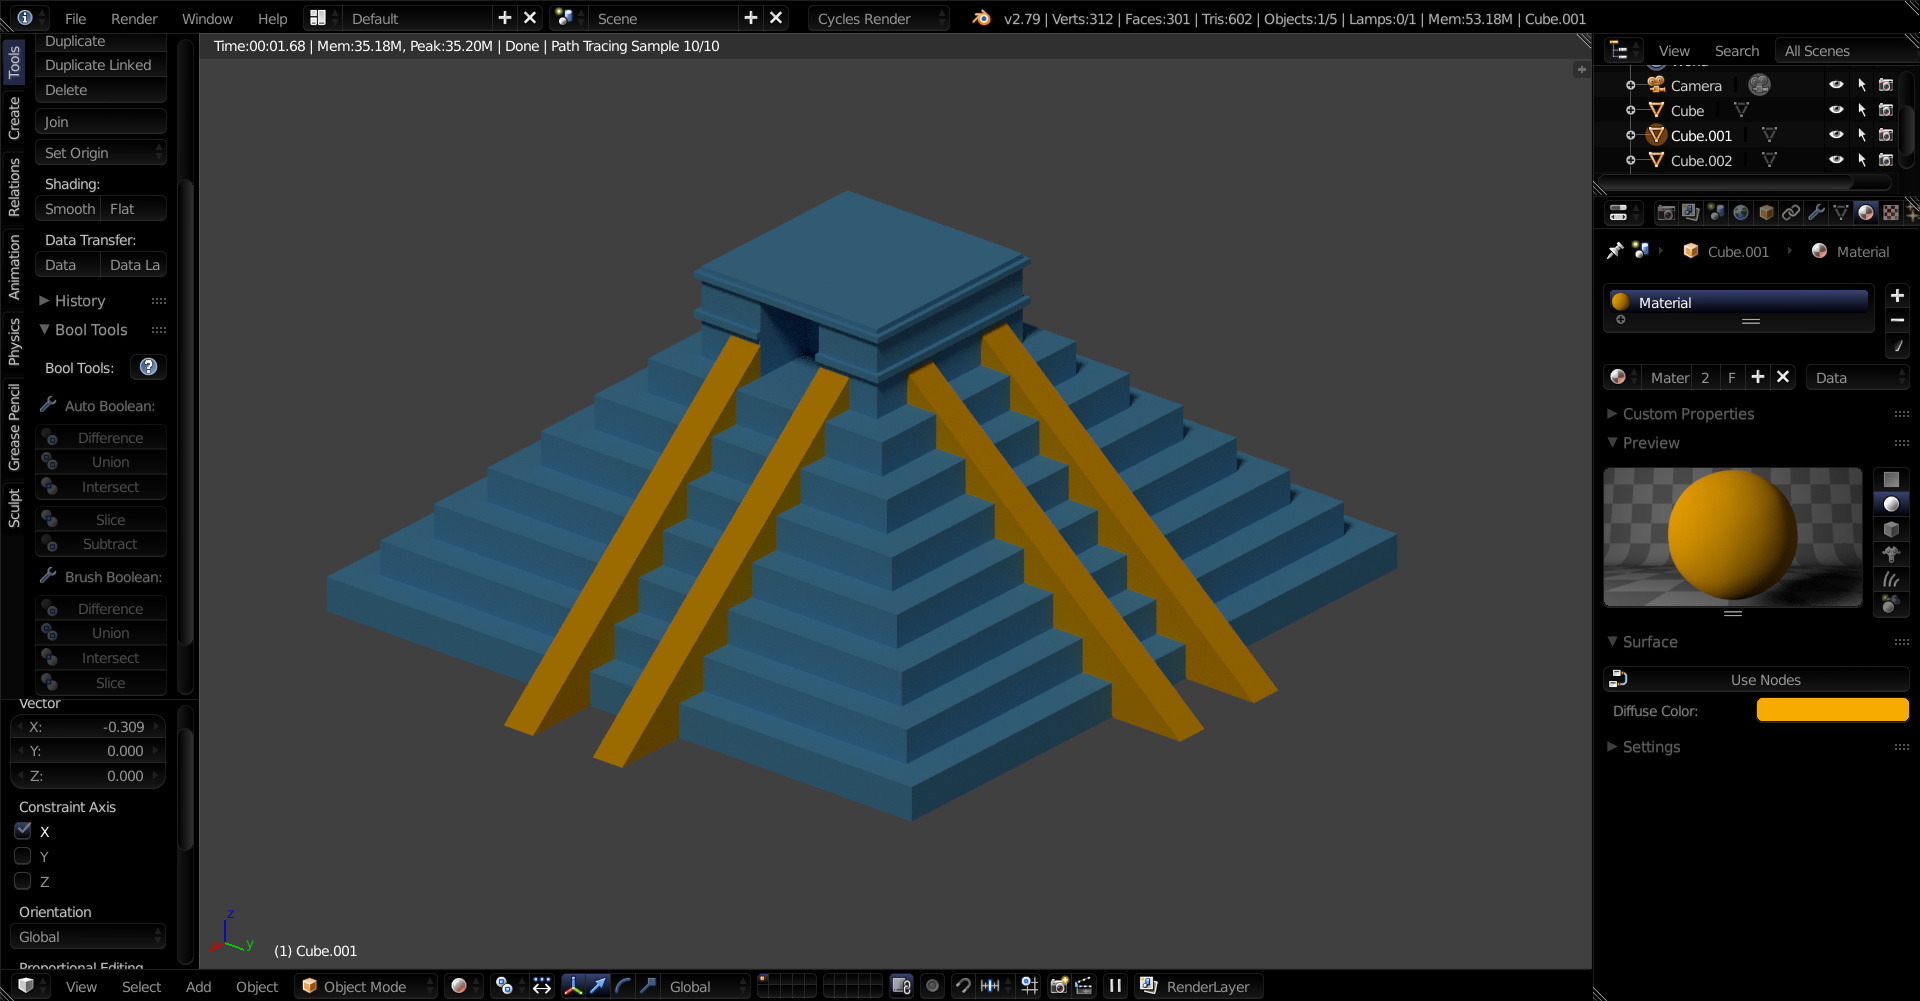Open mesh Data triangle properties tab
The width and height of the screenshot is (1920, 1001).
1841,212
